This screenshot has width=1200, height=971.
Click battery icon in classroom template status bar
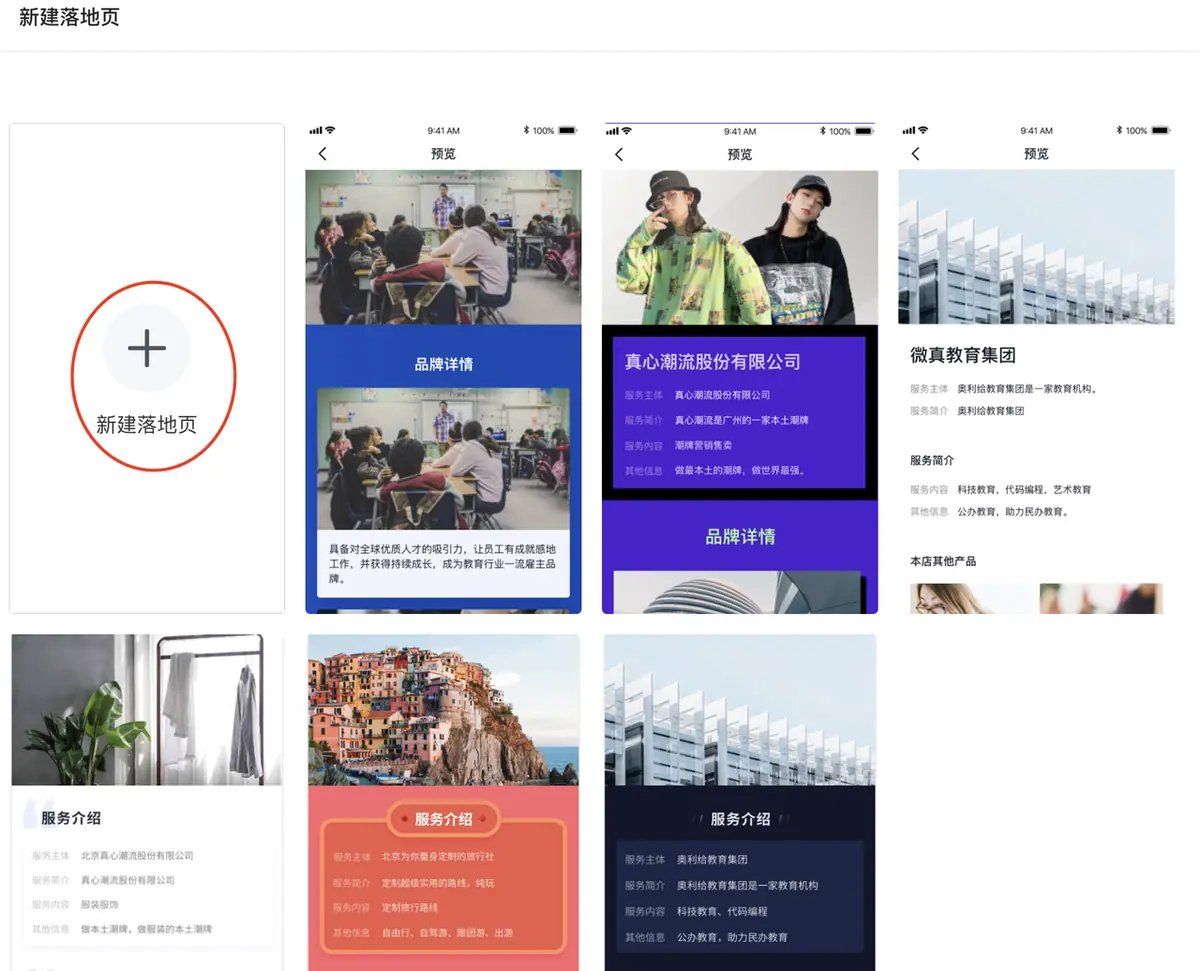click(x=567, y=131)
